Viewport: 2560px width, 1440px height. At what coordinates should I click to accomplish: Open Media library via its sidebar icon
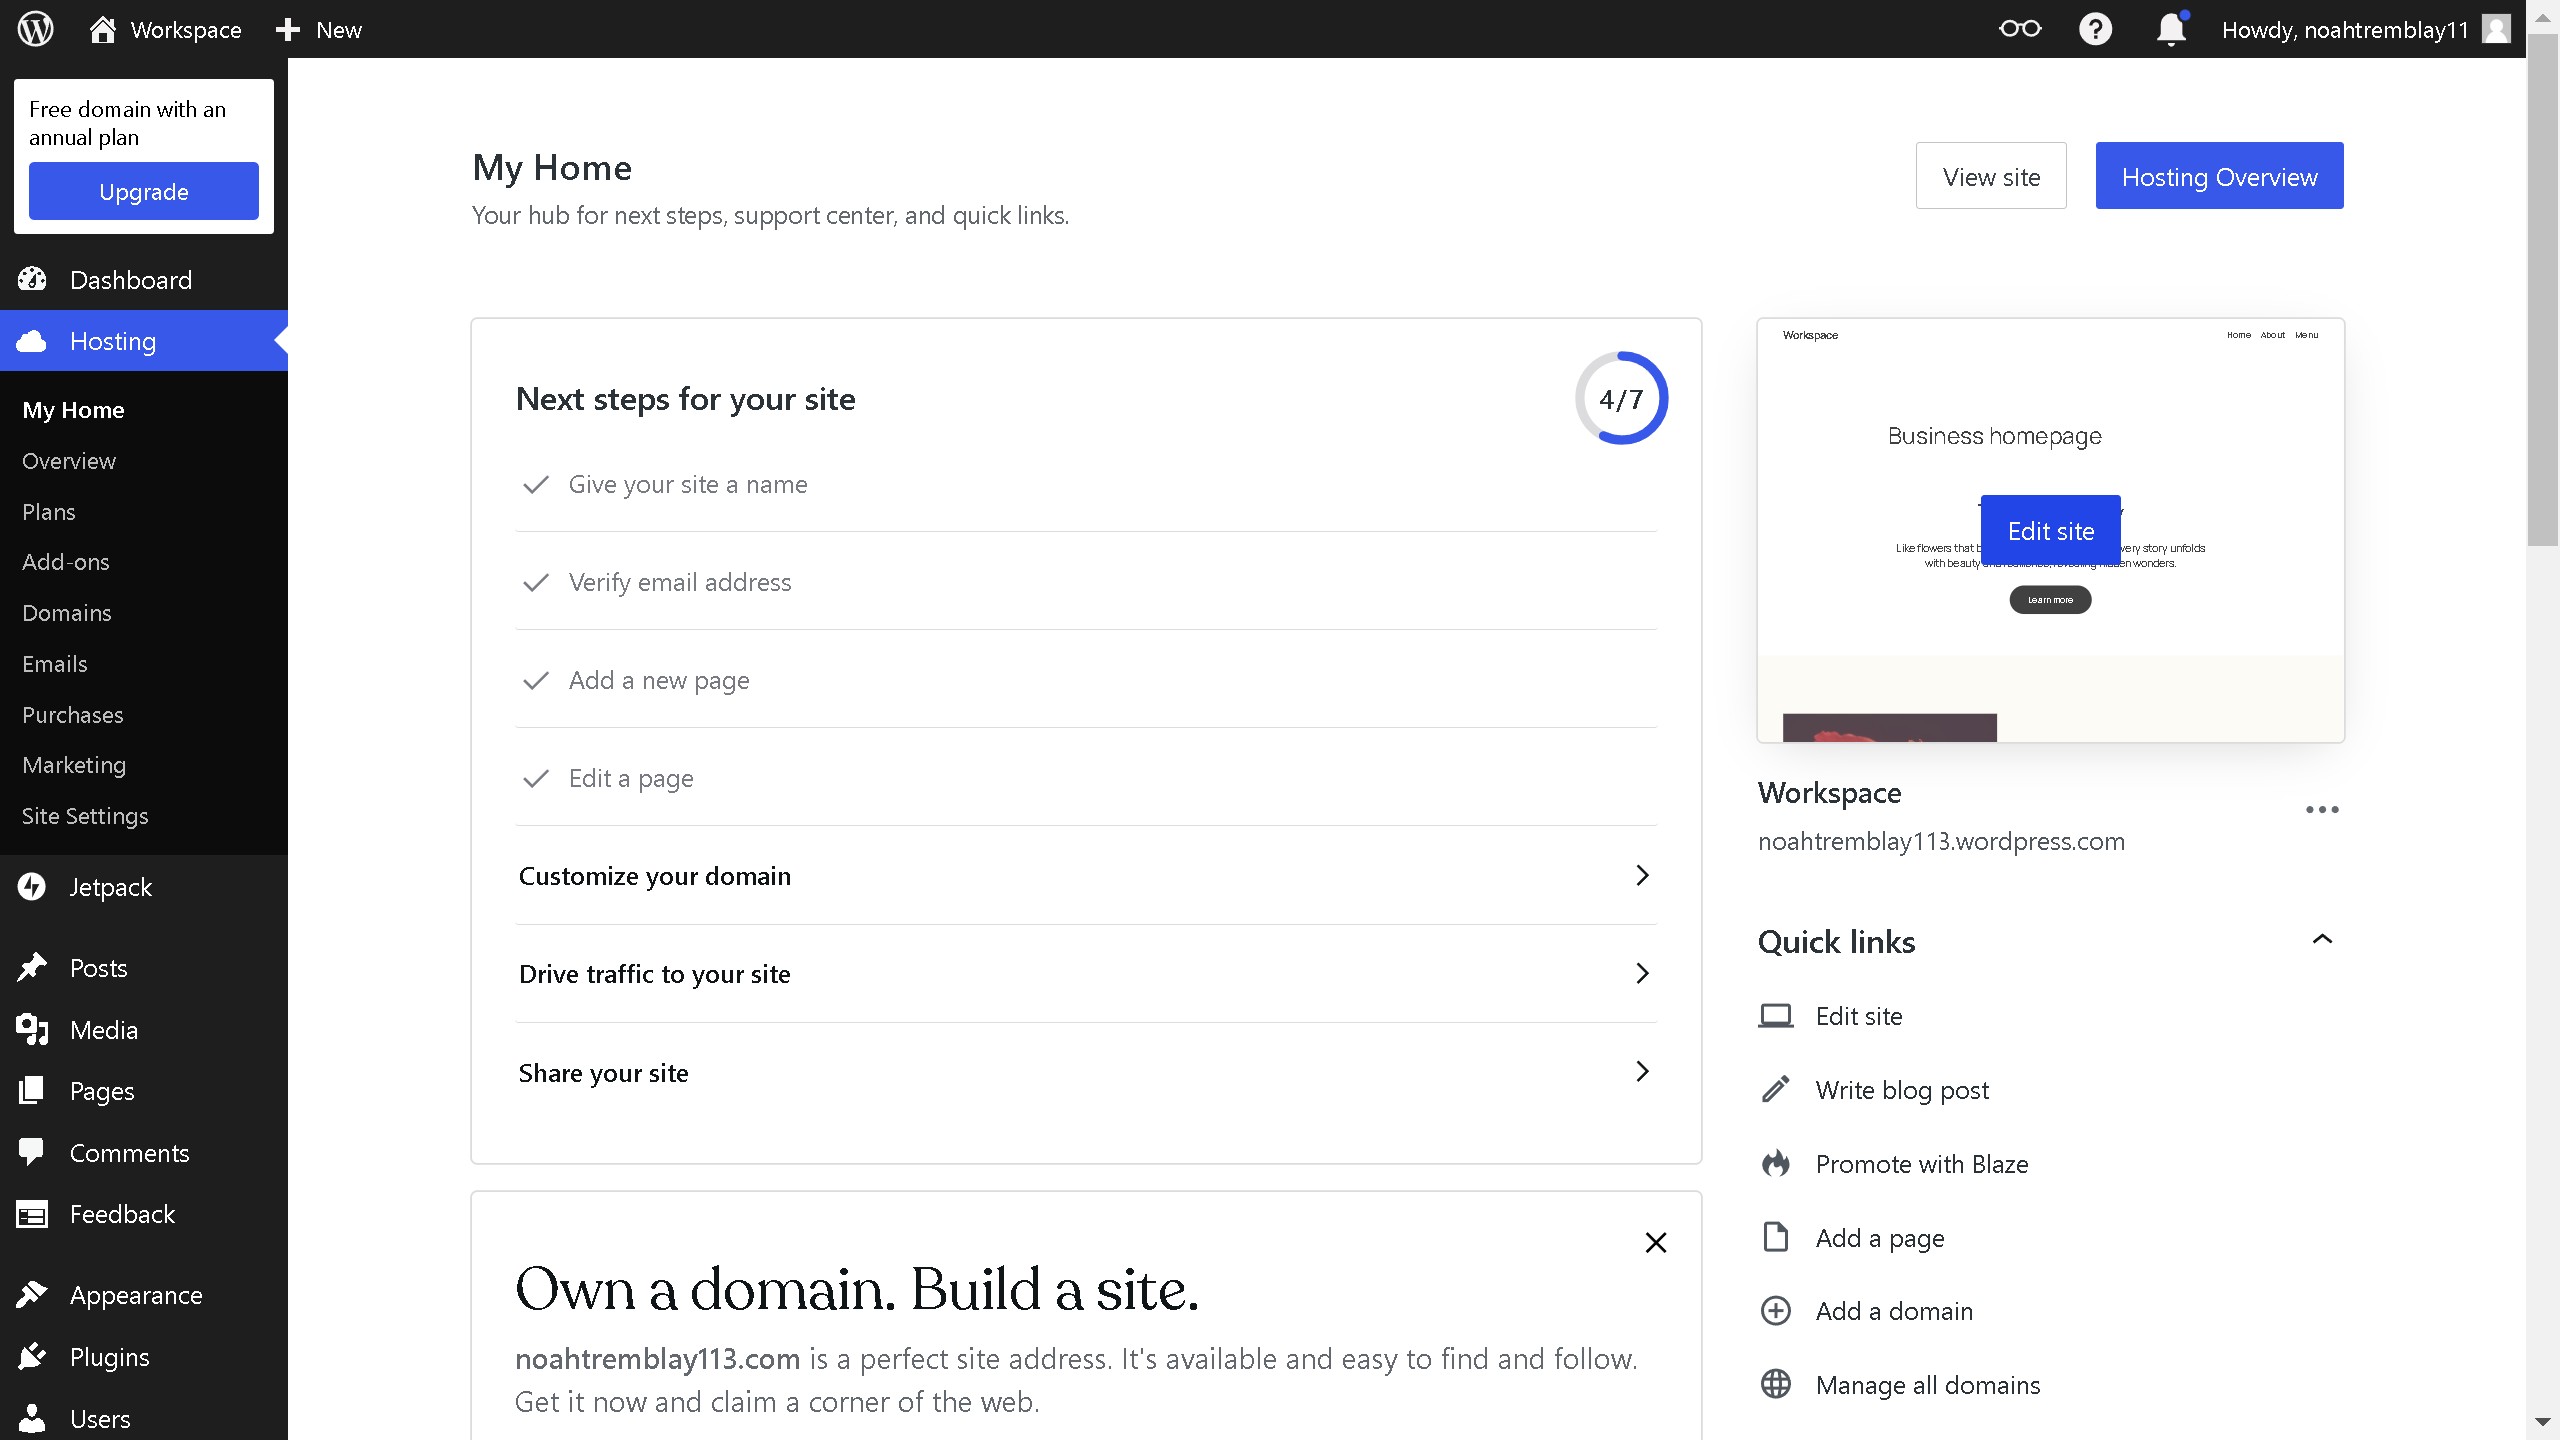tap(32, 1029)
